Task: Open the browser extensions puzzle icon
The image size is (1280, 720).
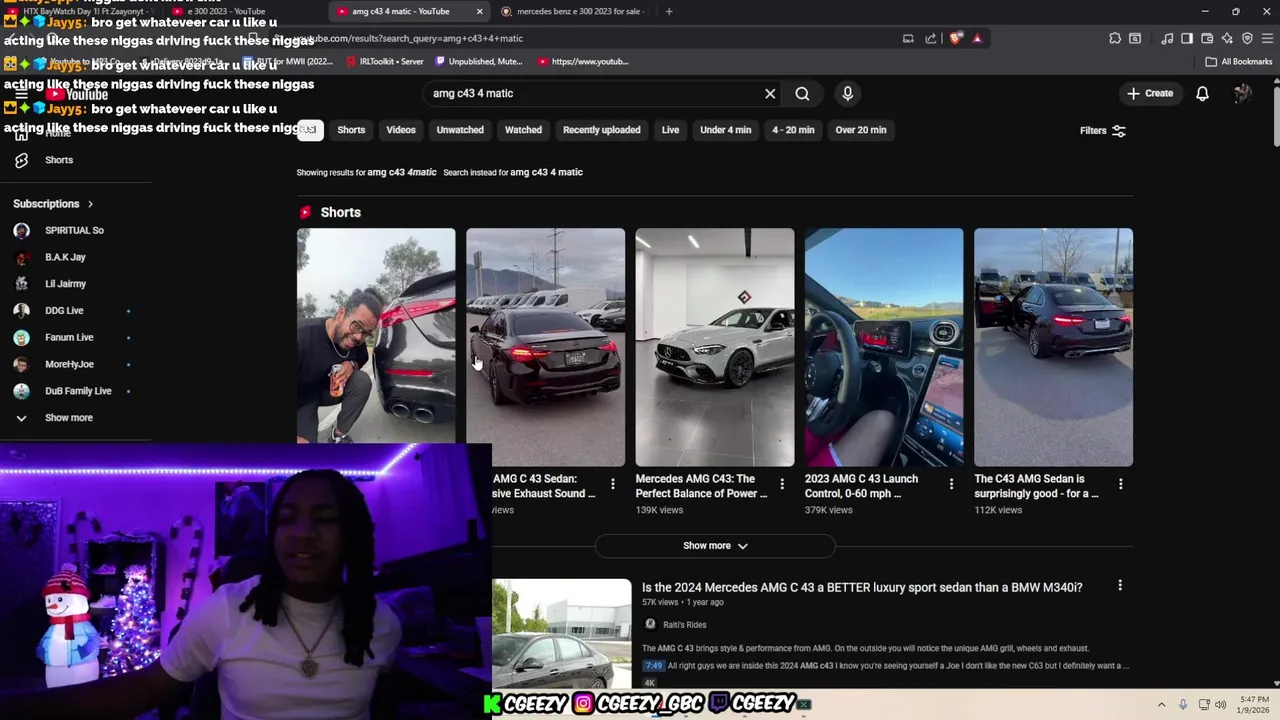Action: (x=1115, y=38)
